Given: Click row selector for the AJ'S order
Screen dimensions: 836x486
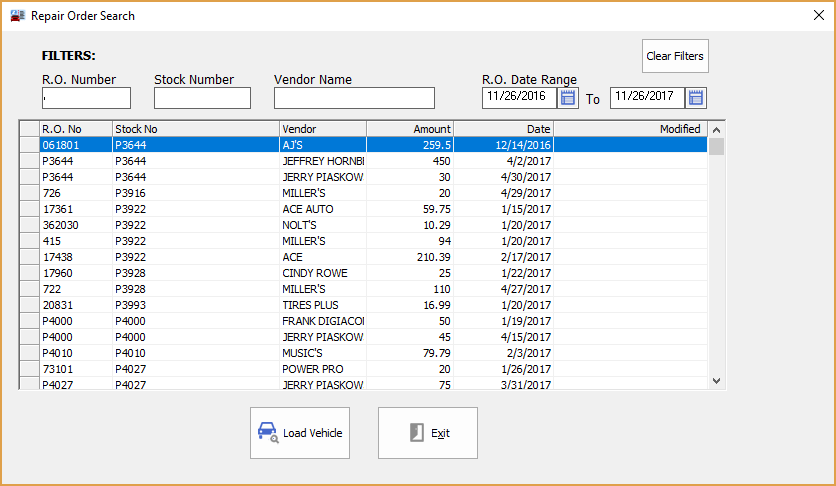Looking at the screenshot, I should click(29, 145).
